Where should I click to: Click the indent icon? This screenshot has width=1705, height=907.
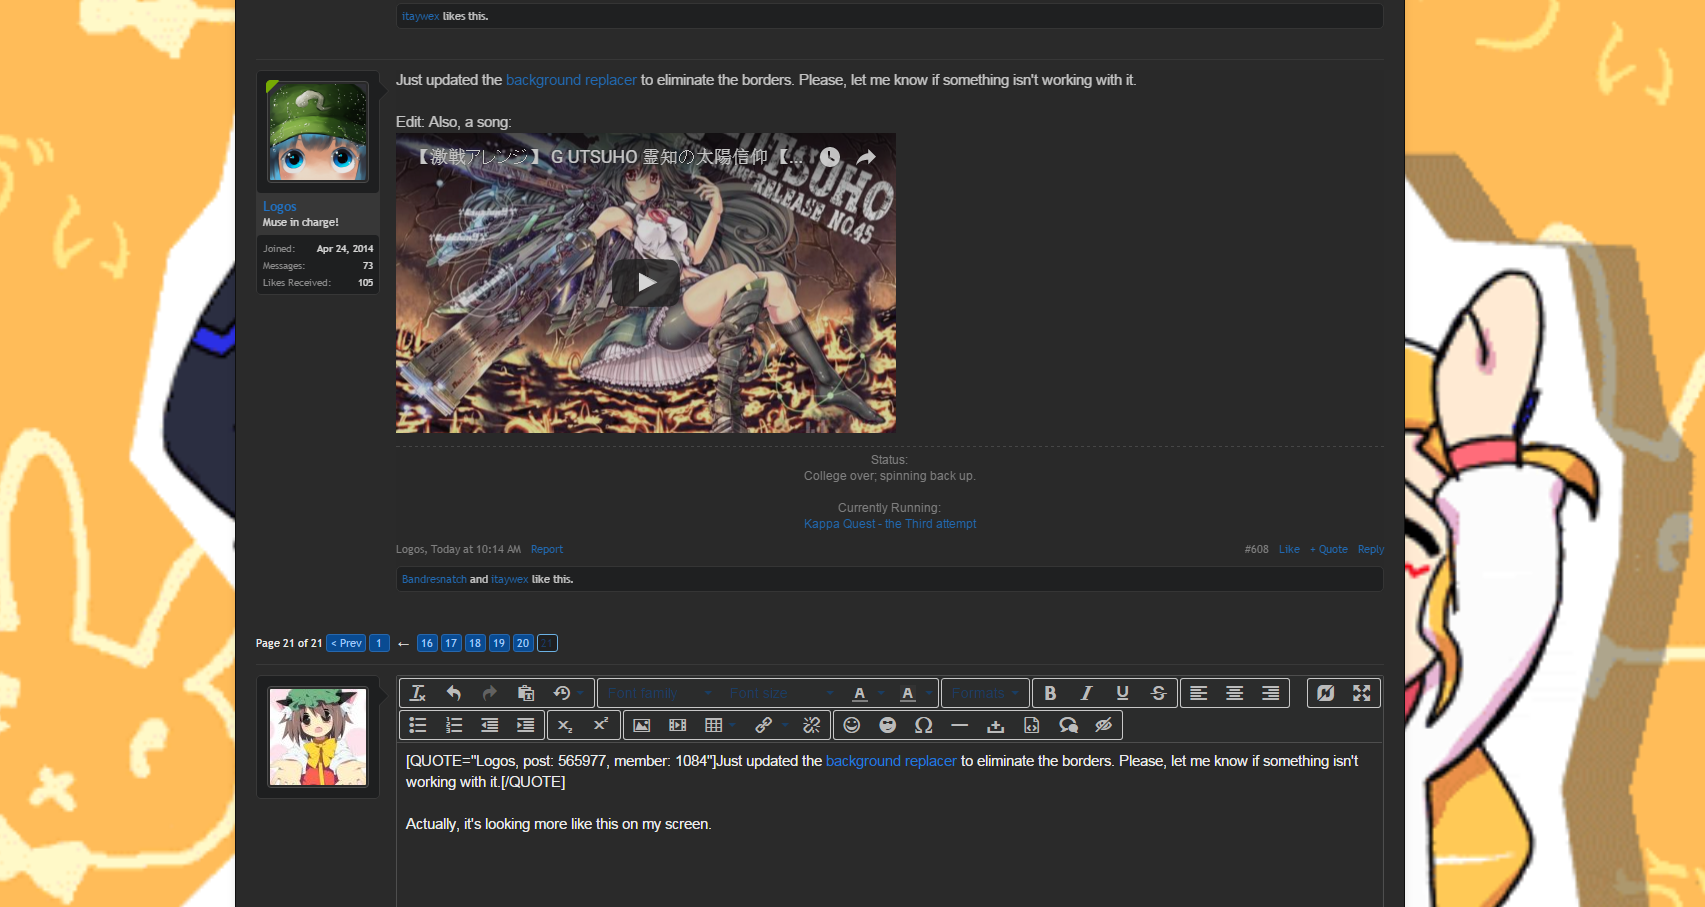point(526,725)
